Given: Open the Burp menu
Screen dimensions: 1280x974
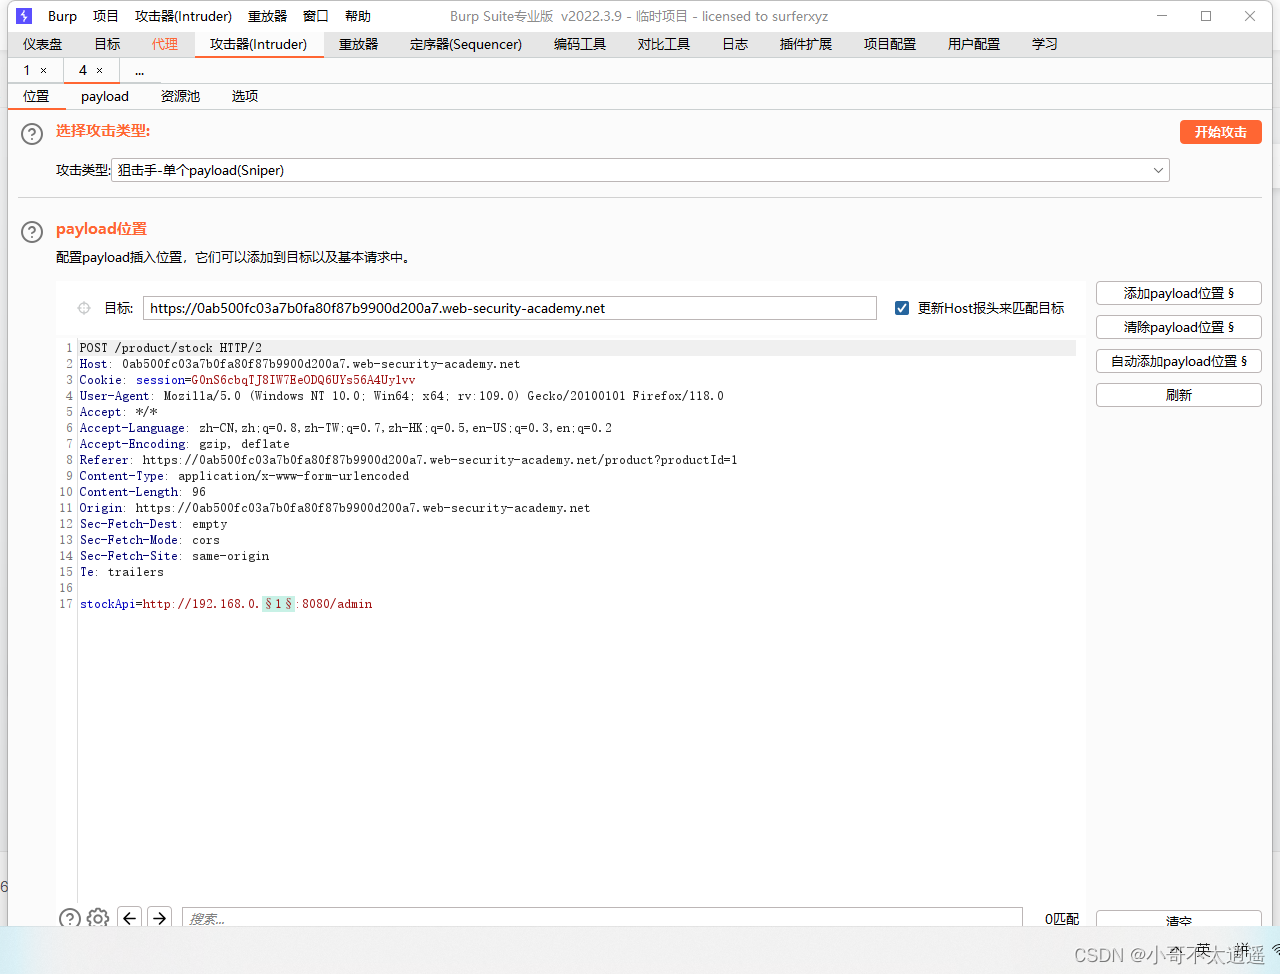Looking at the screenshot, I should pyautogui.click(x=62, y=16).
